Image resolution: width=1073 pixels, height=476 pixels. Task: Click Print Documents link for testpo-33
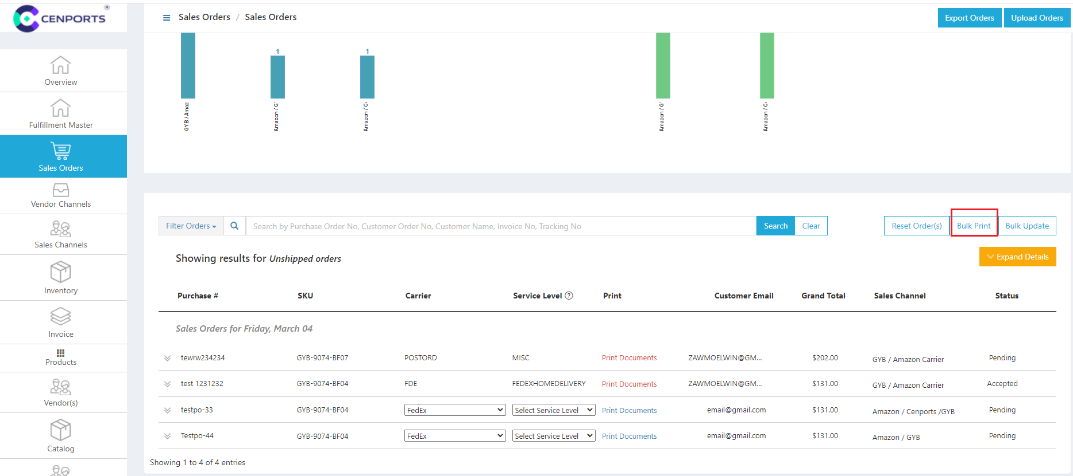click(x=629, y=410)
